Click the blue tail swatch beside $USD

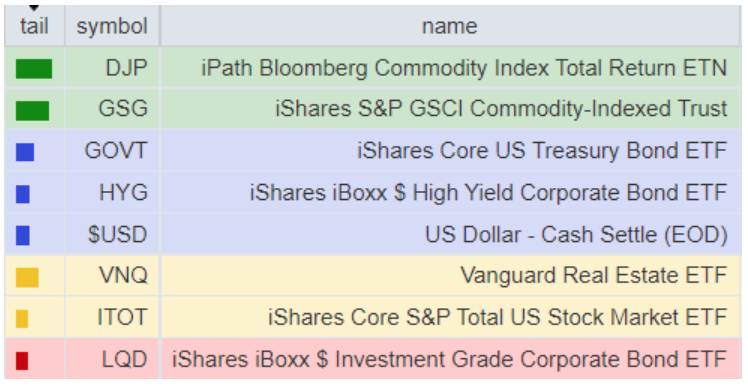[23, 236]
